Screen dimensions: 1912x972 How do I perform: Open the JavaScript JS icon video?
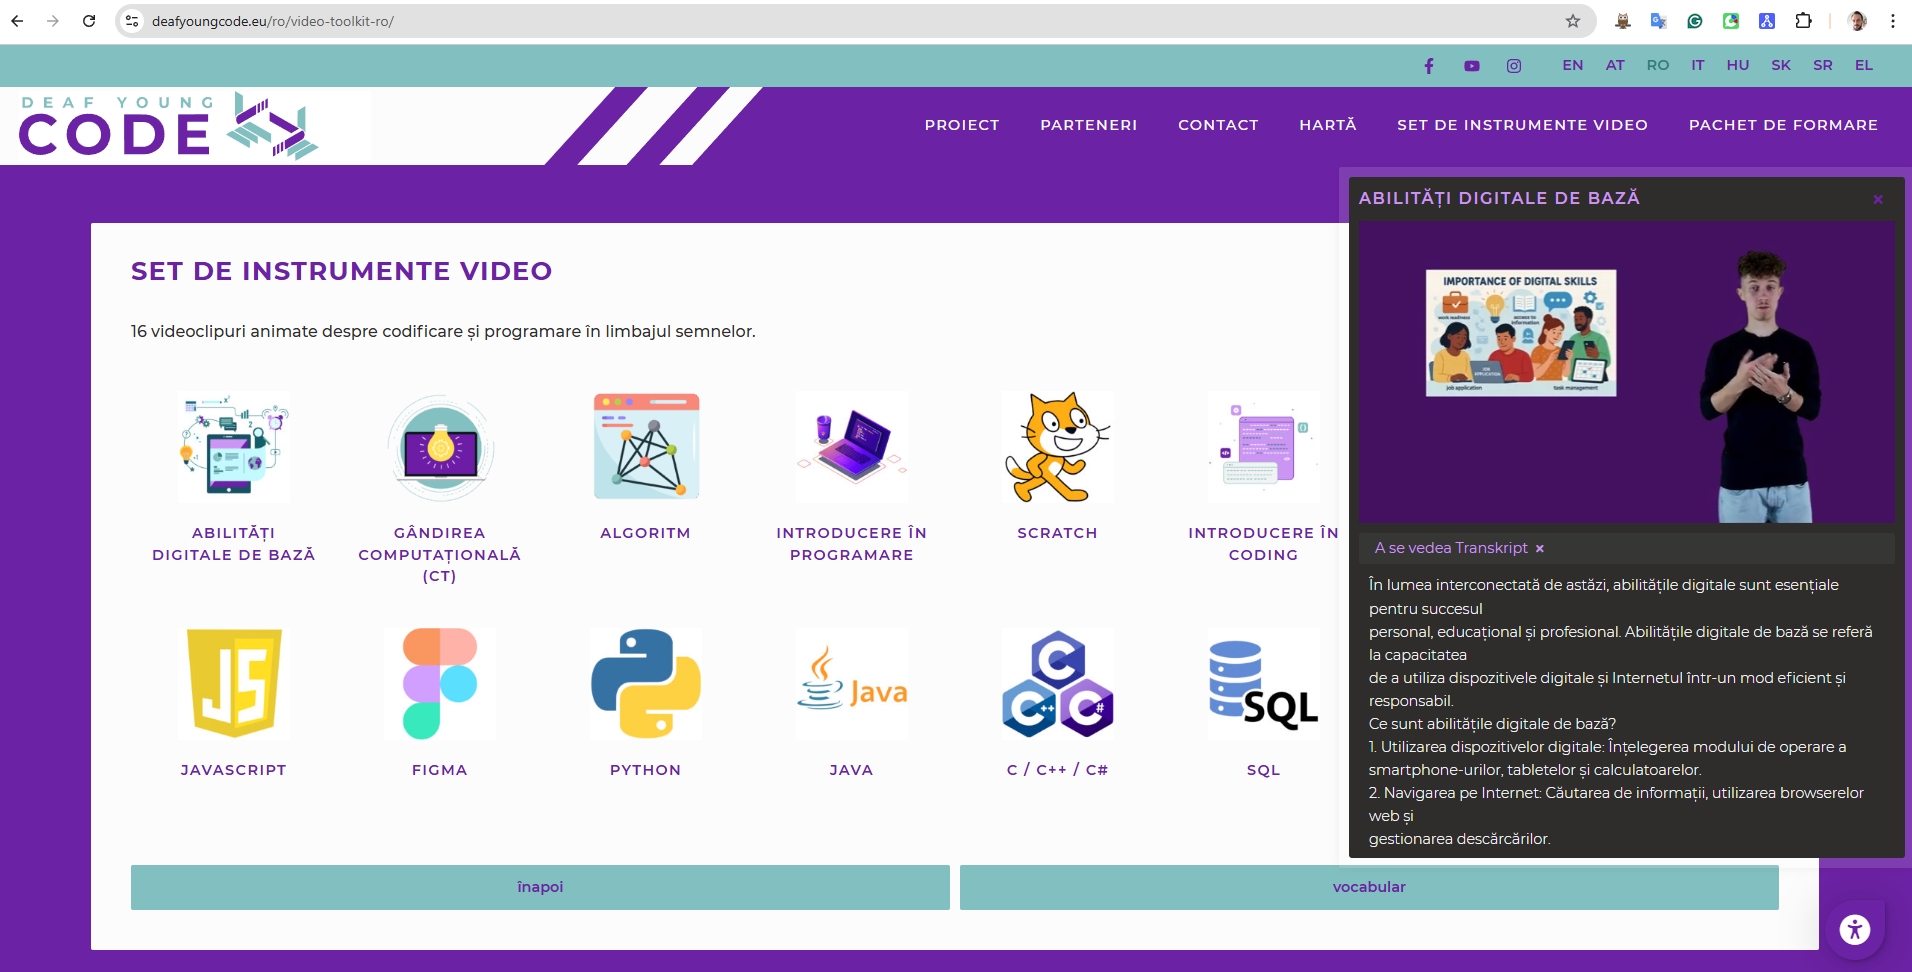point(234,684)
